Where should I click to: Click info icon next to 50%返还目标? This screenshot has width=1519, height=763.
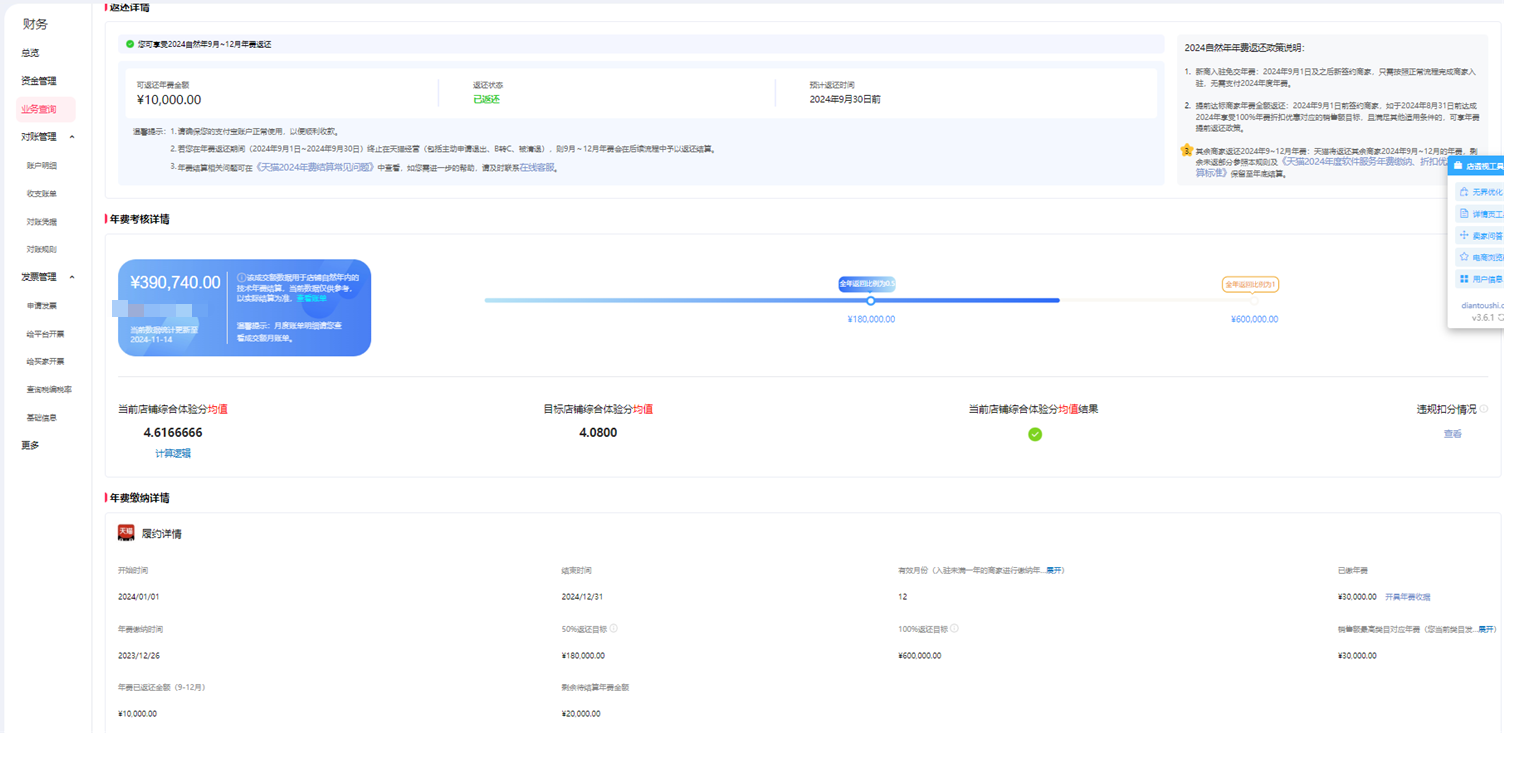(613, 629)
